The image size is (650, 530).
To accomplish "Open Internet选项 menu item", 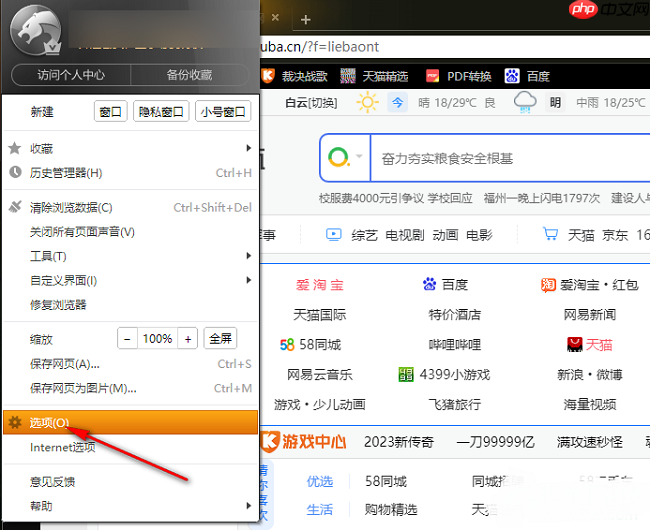I will pos(130,447).
